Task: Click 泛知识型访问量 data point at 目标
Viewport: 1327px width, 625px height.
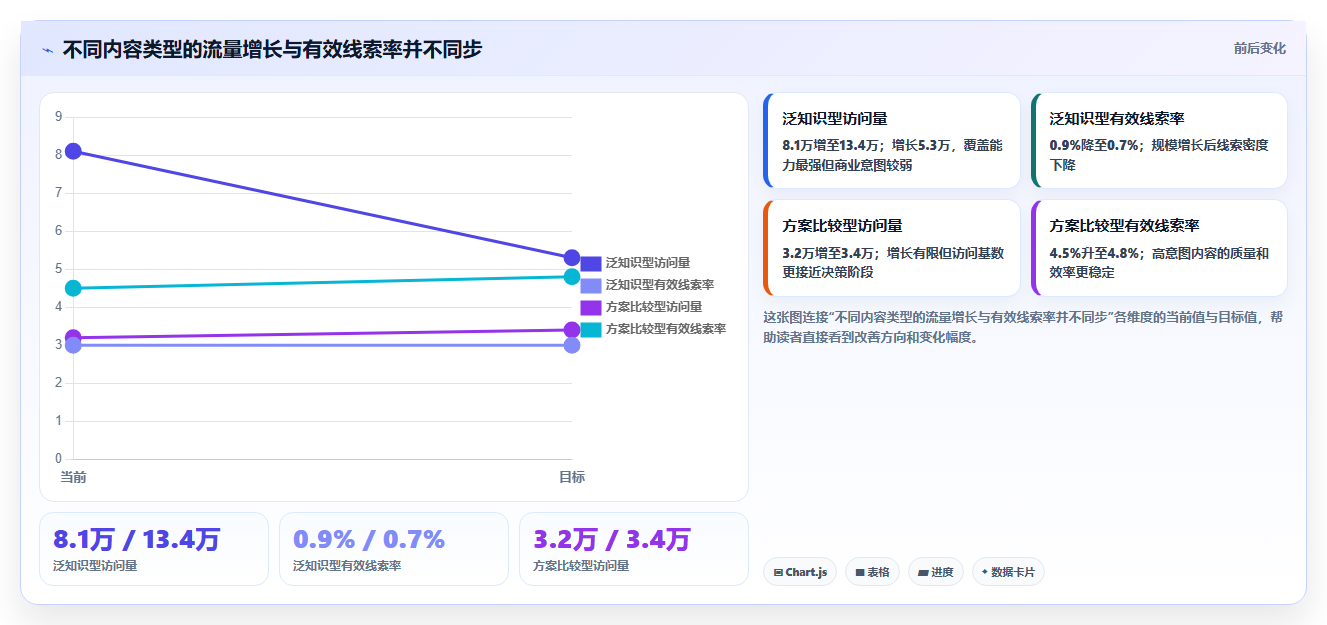Action: pos(572,258)
